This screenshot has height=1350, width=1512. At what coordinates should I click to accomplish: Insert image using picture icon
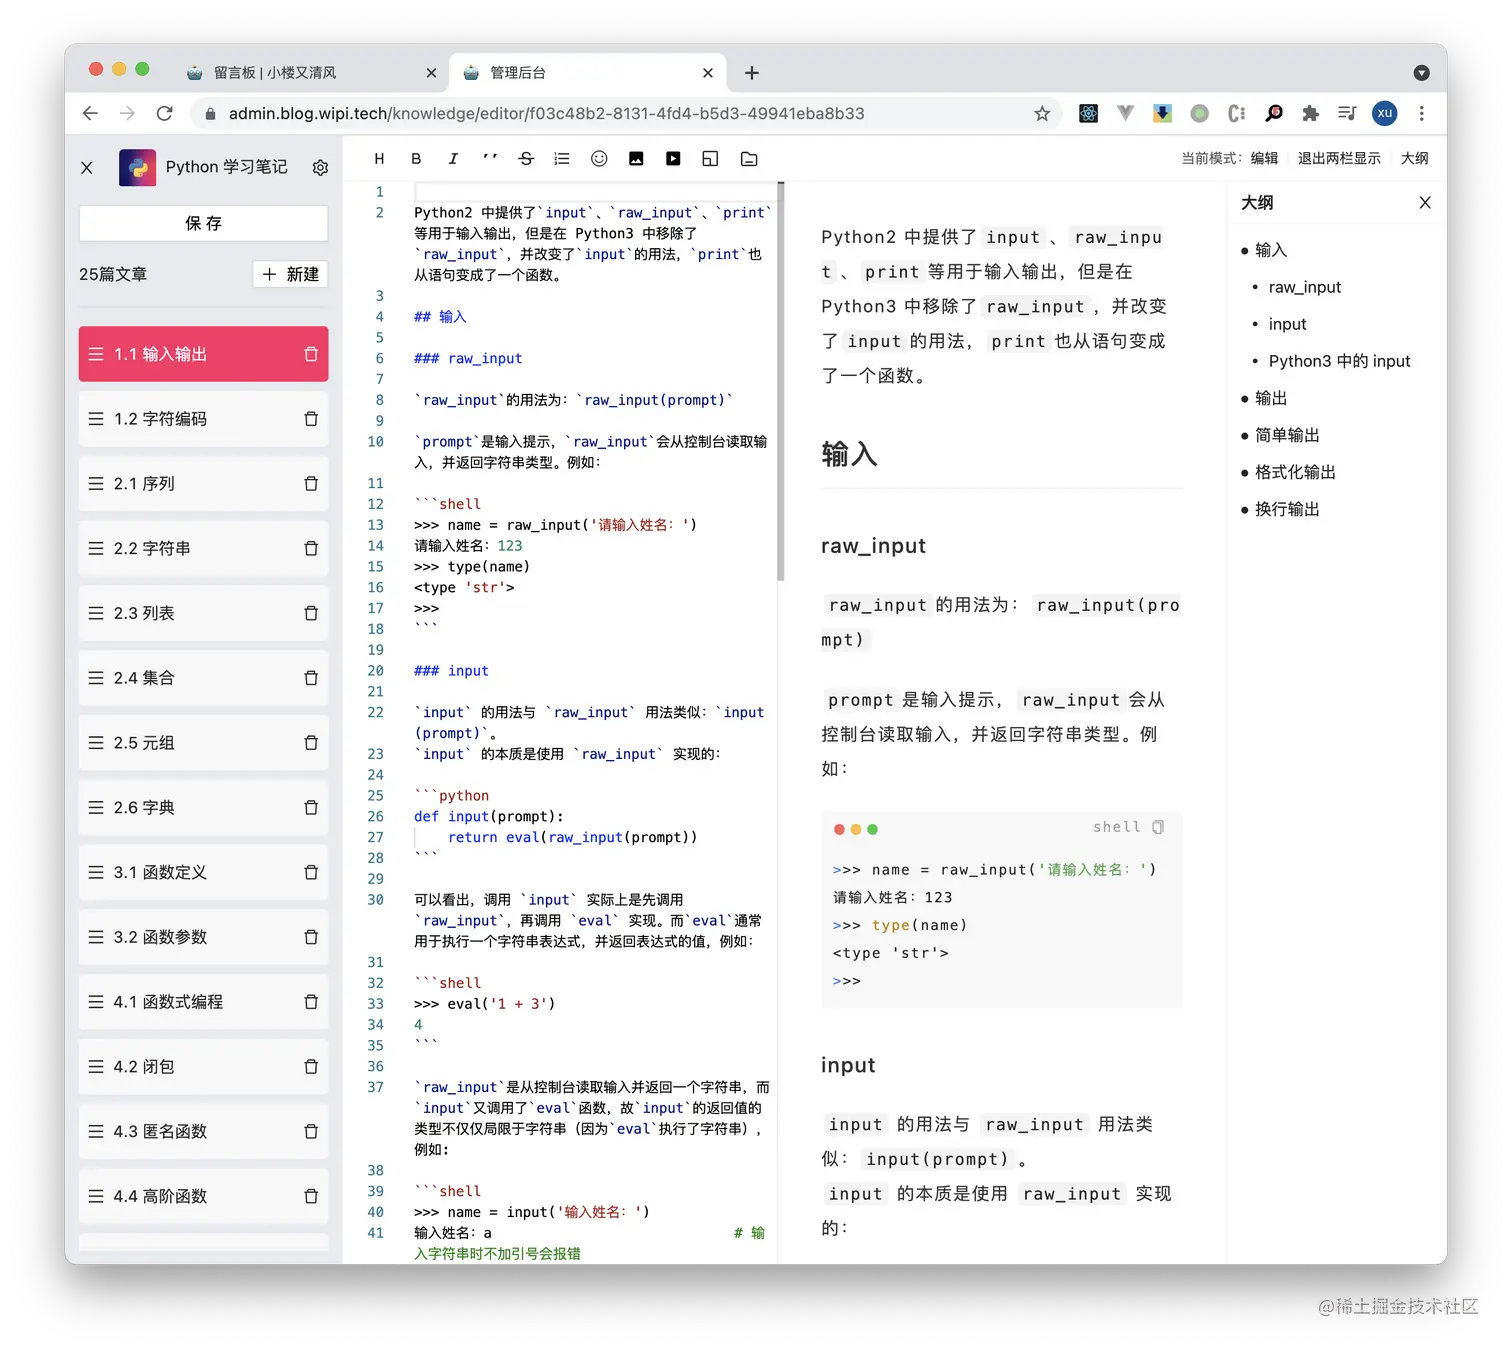pyautogui.click(x=636, y=159)
